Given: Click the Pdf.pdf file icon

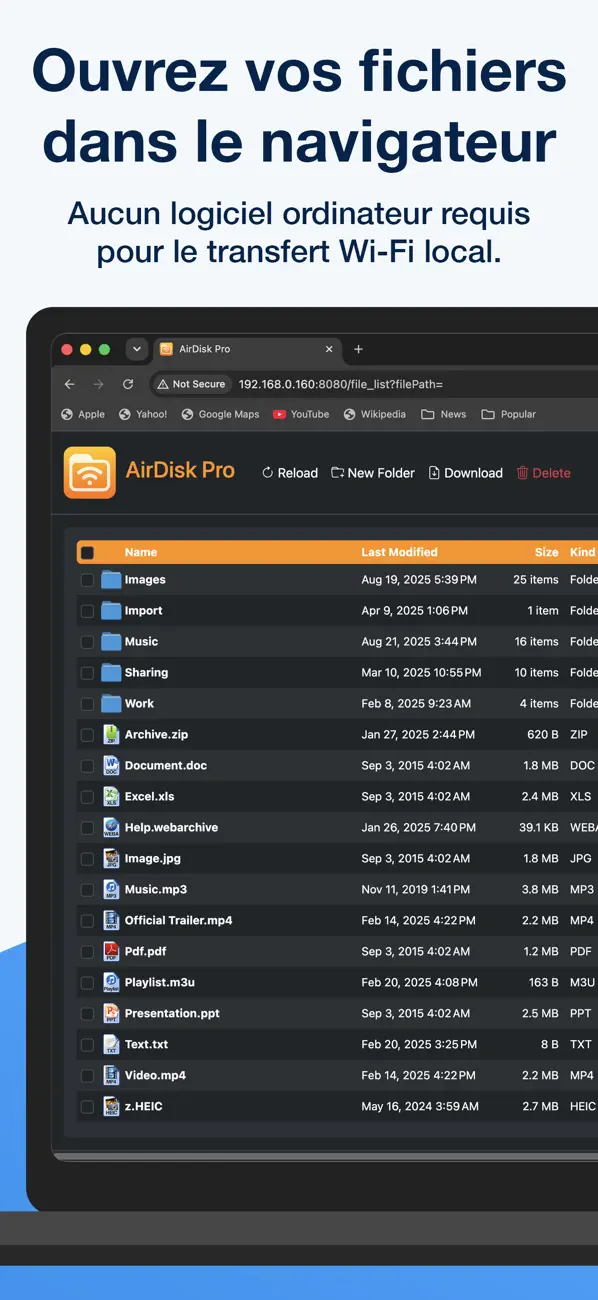Looking at the screenshot, I should pyautogui.click(x=111, y=952).
